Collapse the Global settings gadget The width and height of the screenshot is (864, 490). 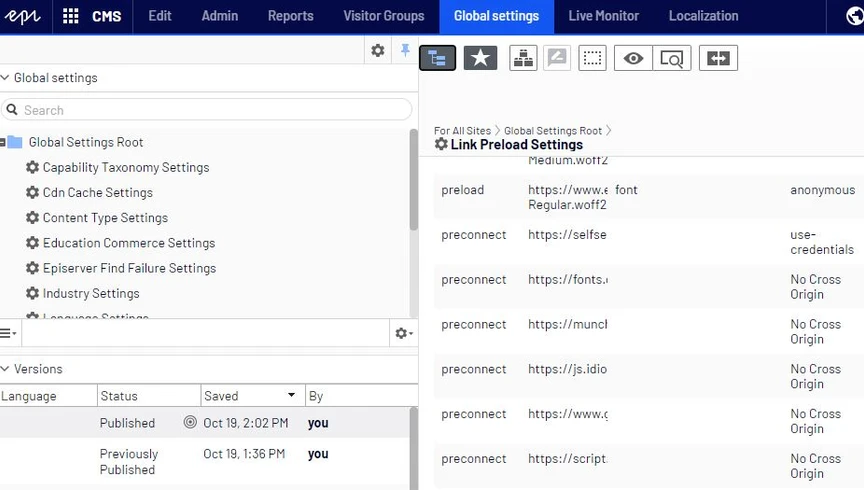pos(5,78)
